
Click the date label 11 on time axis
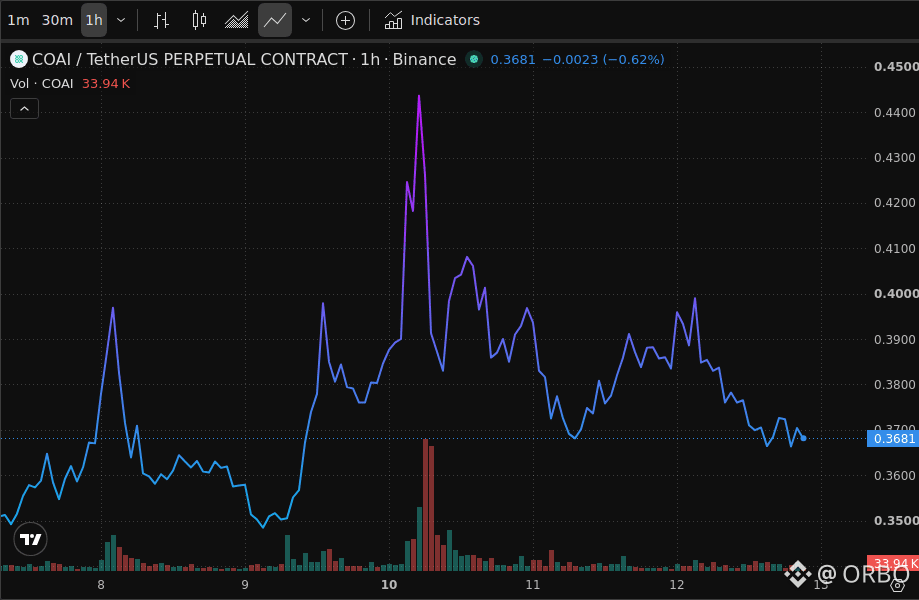[532, 584]
